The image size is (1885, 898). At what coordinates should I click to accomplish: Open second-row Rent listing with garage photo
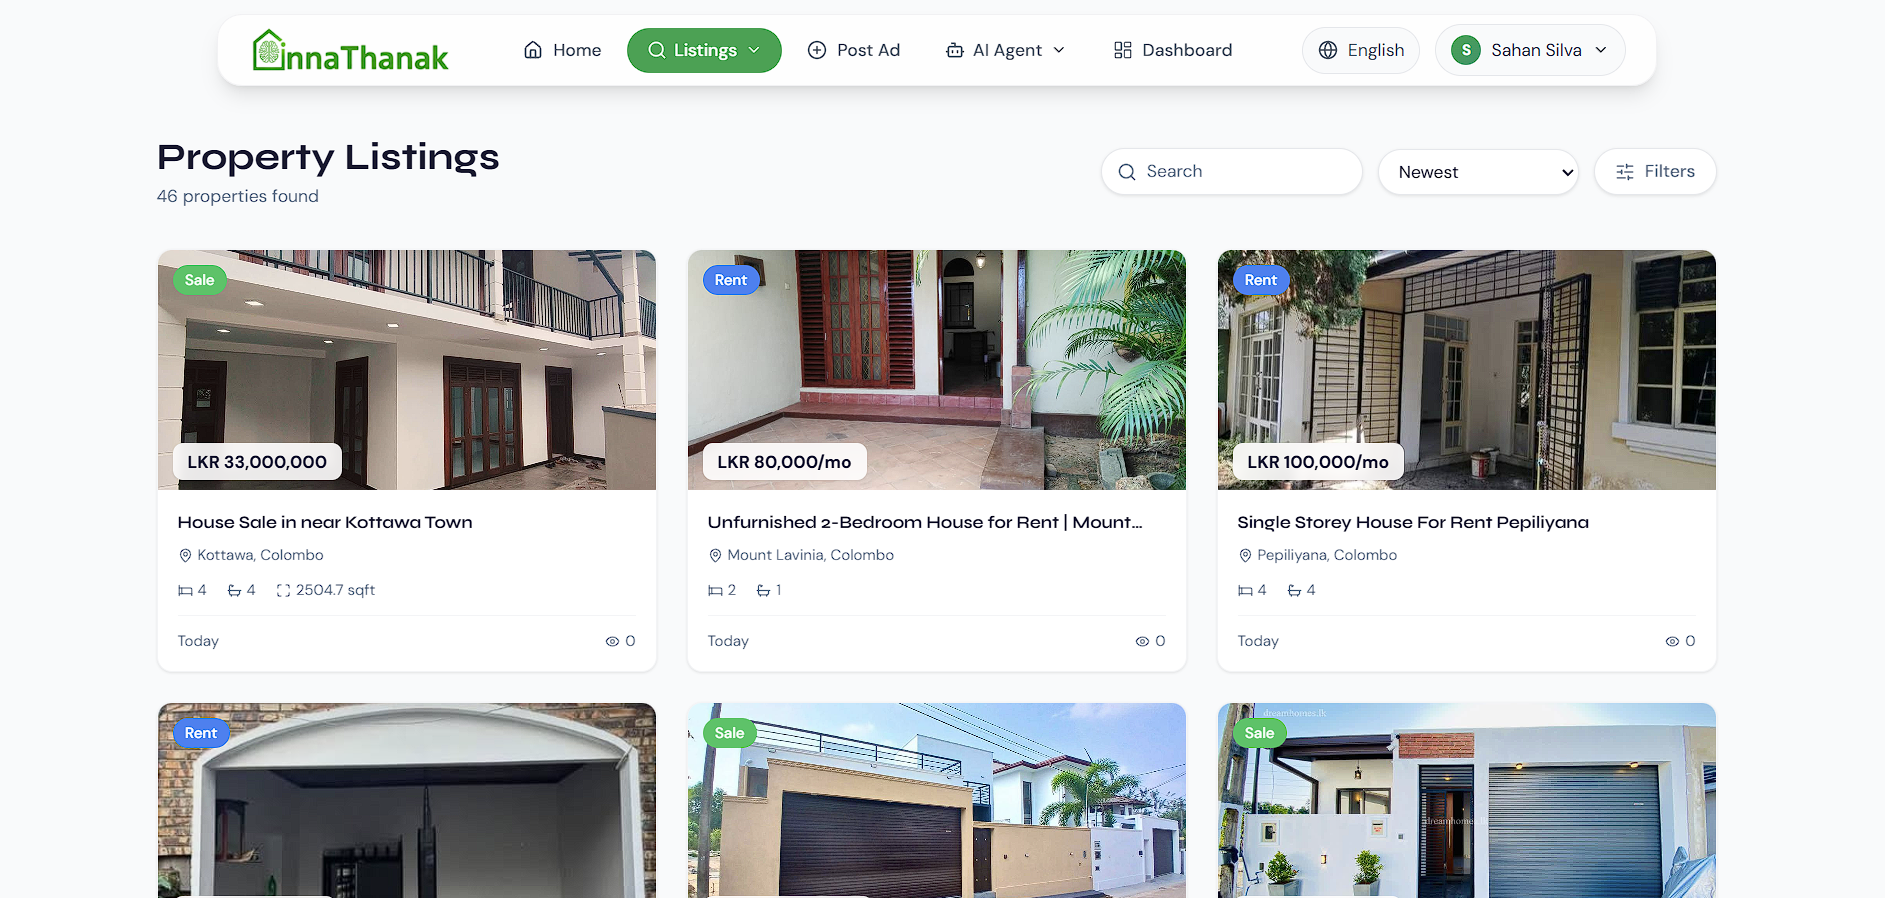[x=407, y=800]
